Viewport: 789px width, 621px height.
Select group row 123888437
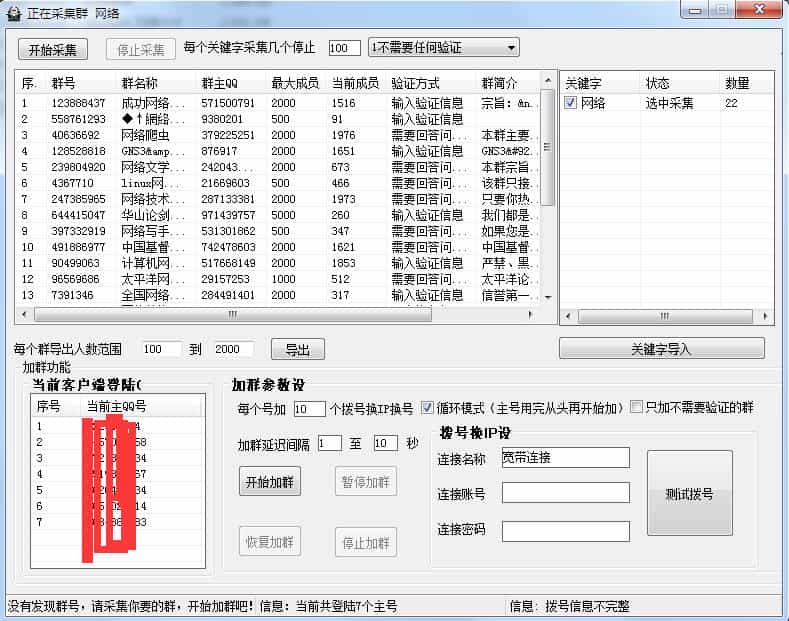(278, 103)
